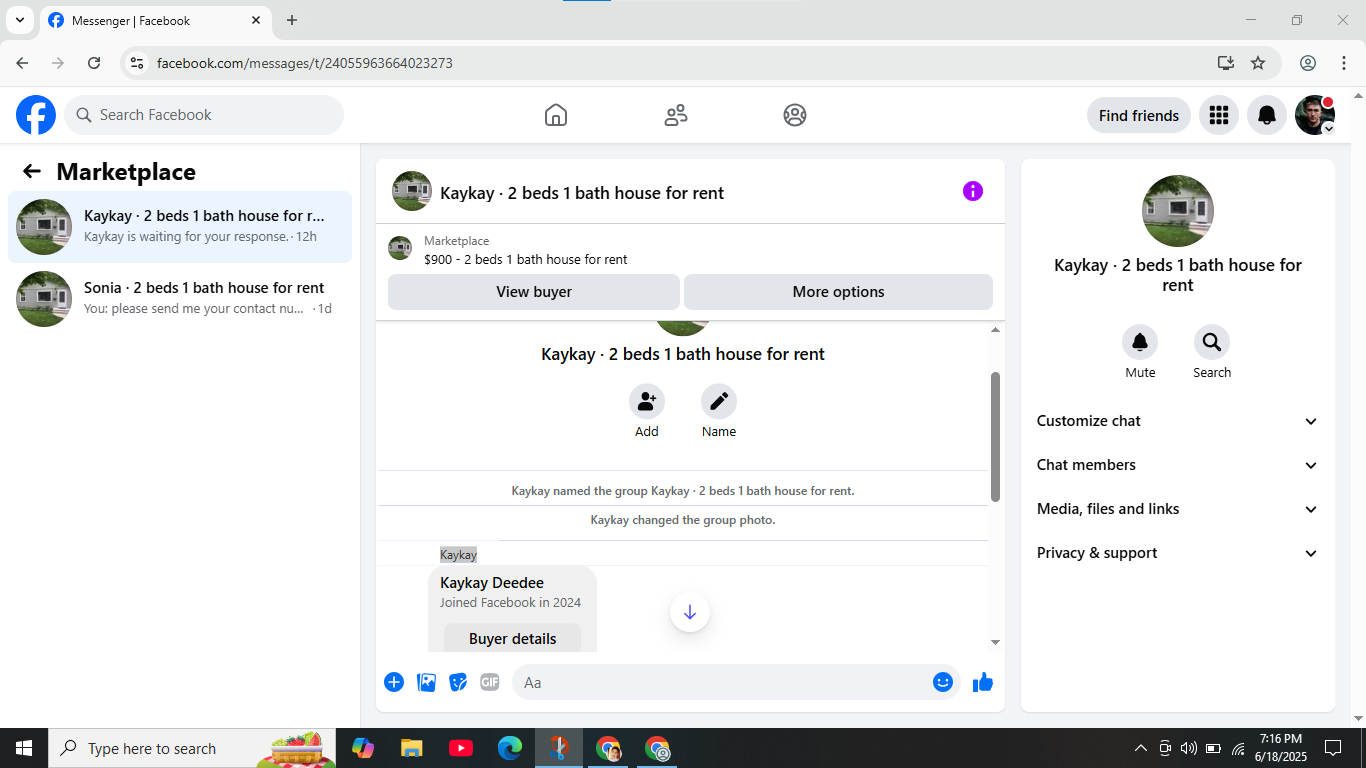Click the chat scrollbar down arrow
1366x768 pixels.
click(995, 643)
